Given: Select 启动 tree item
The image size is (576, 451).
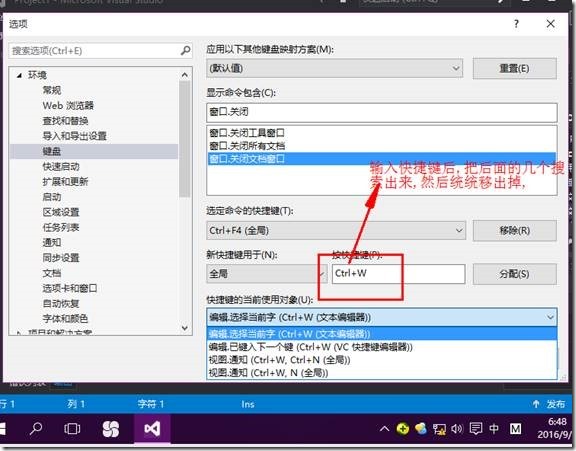Looking at the screenshot, I should coord(52,197).
